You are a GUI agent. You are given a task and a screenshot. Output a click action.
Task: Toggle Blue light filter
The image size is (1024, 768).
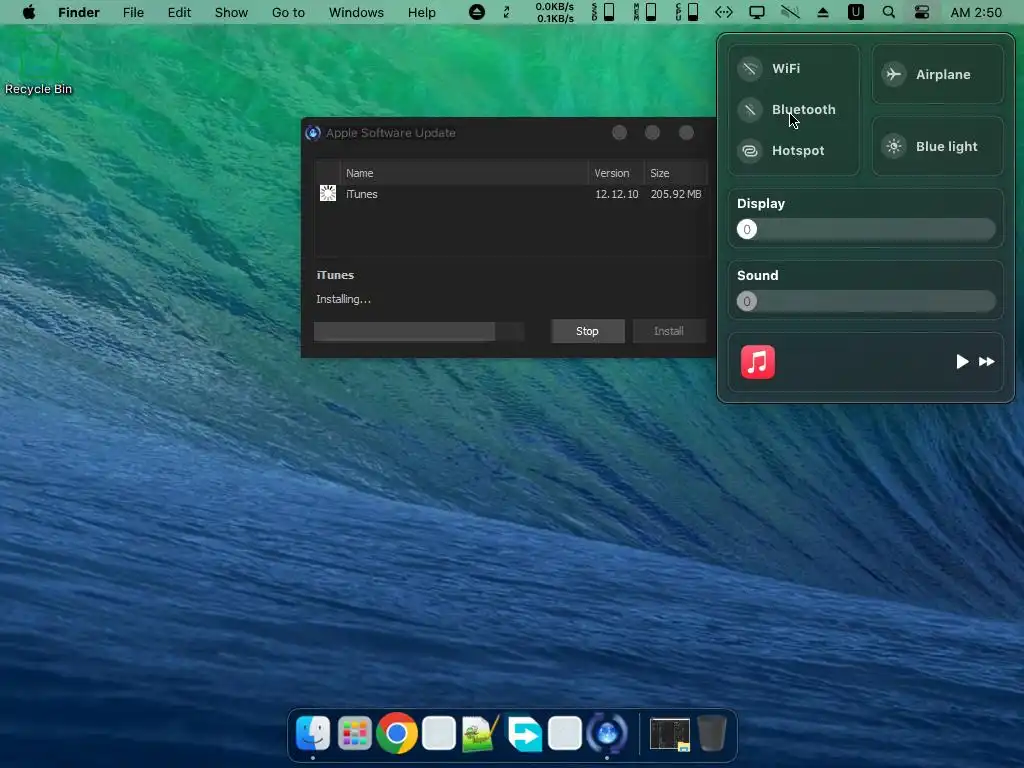pos(937,146)
